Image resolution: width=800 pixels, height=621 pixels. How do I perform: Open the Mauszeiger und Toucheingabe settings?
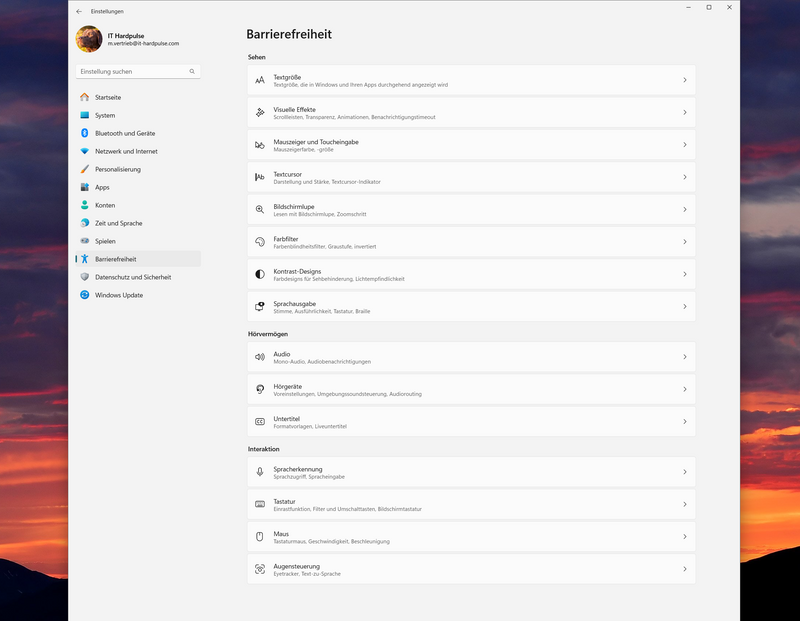pyautogui.click(x=470, y=145)
